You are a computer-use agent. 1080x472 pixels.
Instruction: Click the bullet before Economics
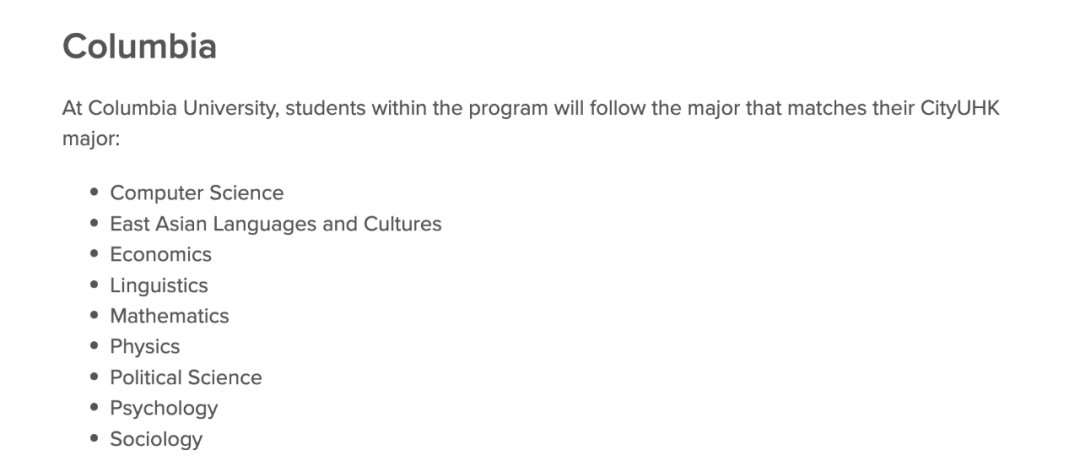94,254
